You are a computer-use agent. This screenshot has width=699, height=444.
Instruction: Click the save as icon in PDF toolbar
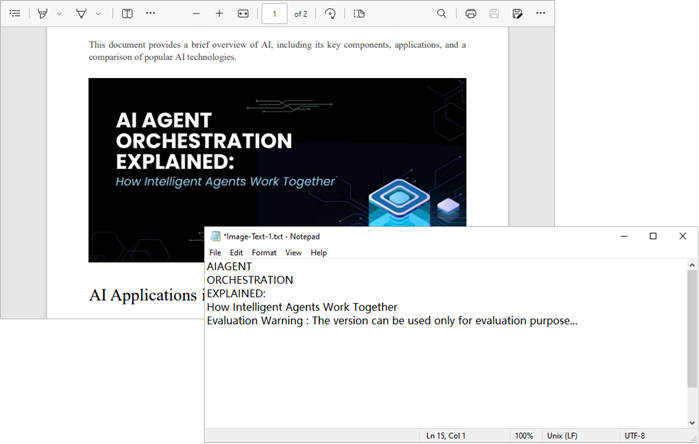click(x=517, y=14)
